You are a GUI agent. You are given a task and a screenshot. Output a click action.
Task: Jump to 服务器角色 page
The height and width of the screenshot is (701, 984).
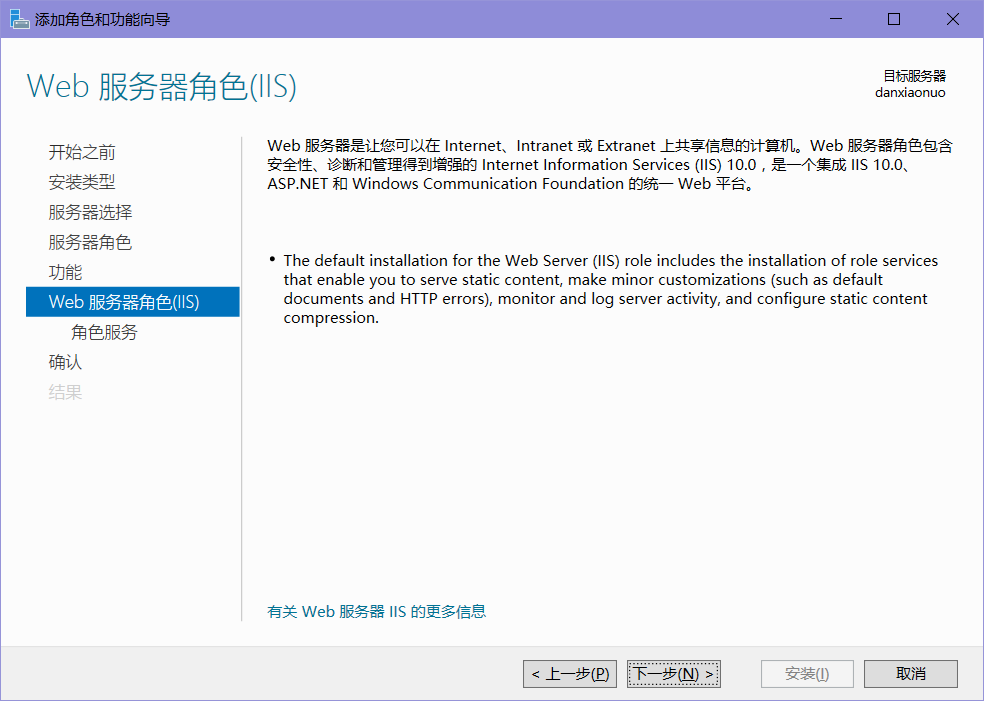click(x=90, y=242)
